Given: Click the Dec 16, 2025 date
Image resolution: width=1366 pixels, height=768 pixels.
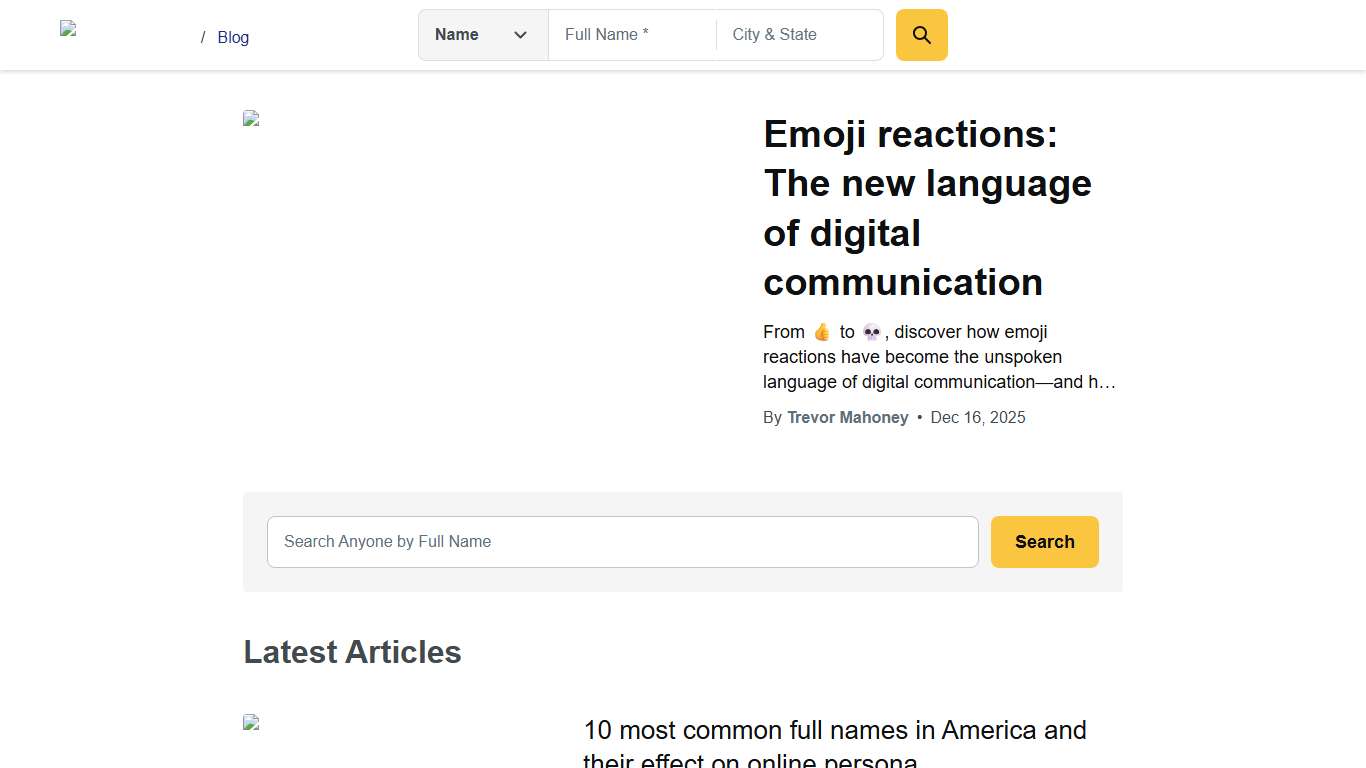Looking at the screenshot, I should [977, 417].
